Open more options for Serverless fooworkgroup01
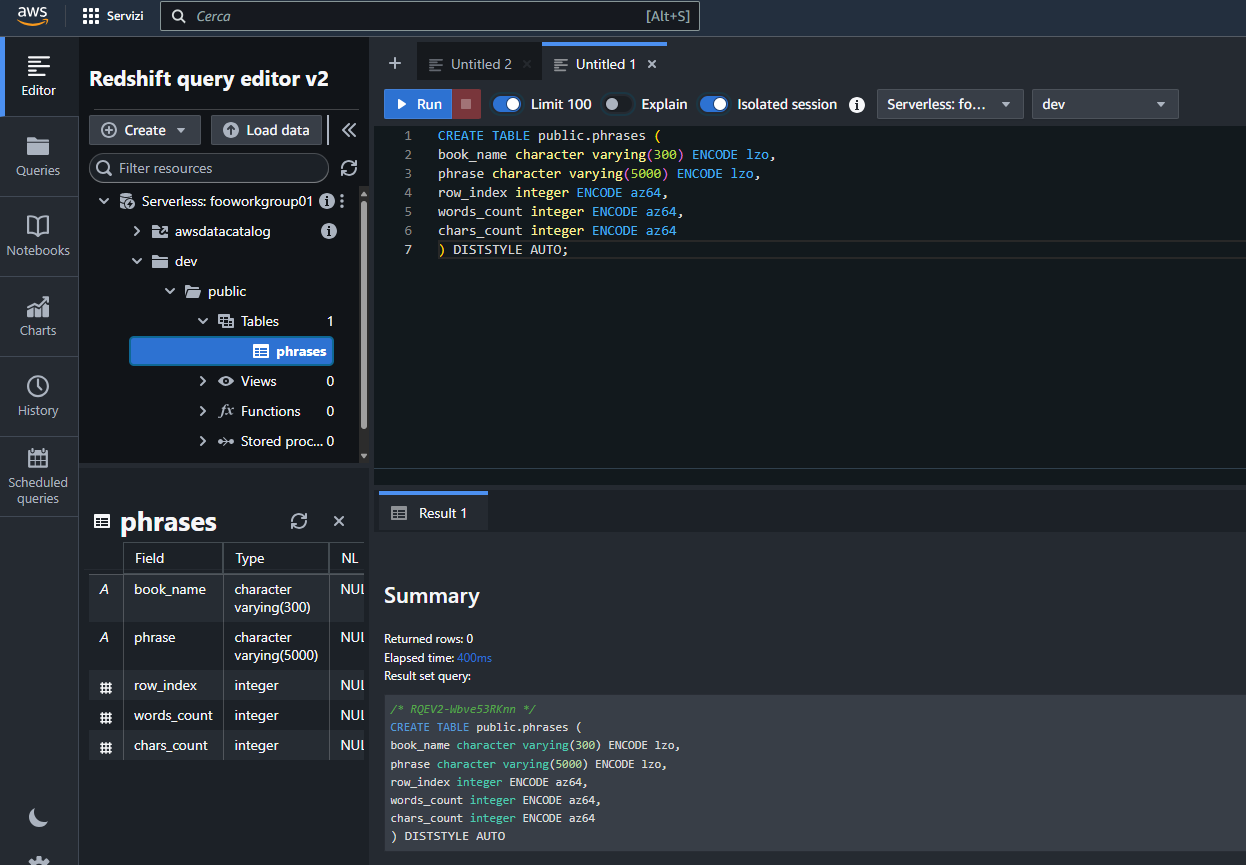This screenshot has height=865, width=1246. coord(342,201)
